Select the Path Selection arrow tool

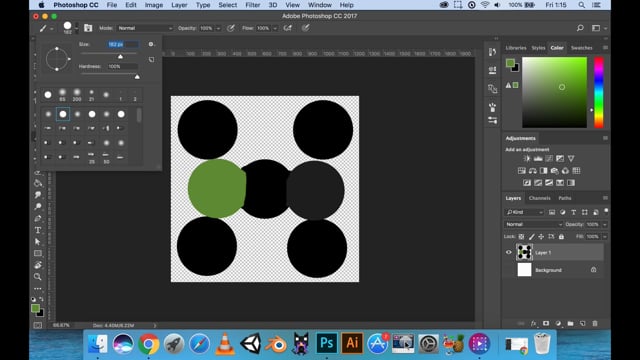[38, 242]
